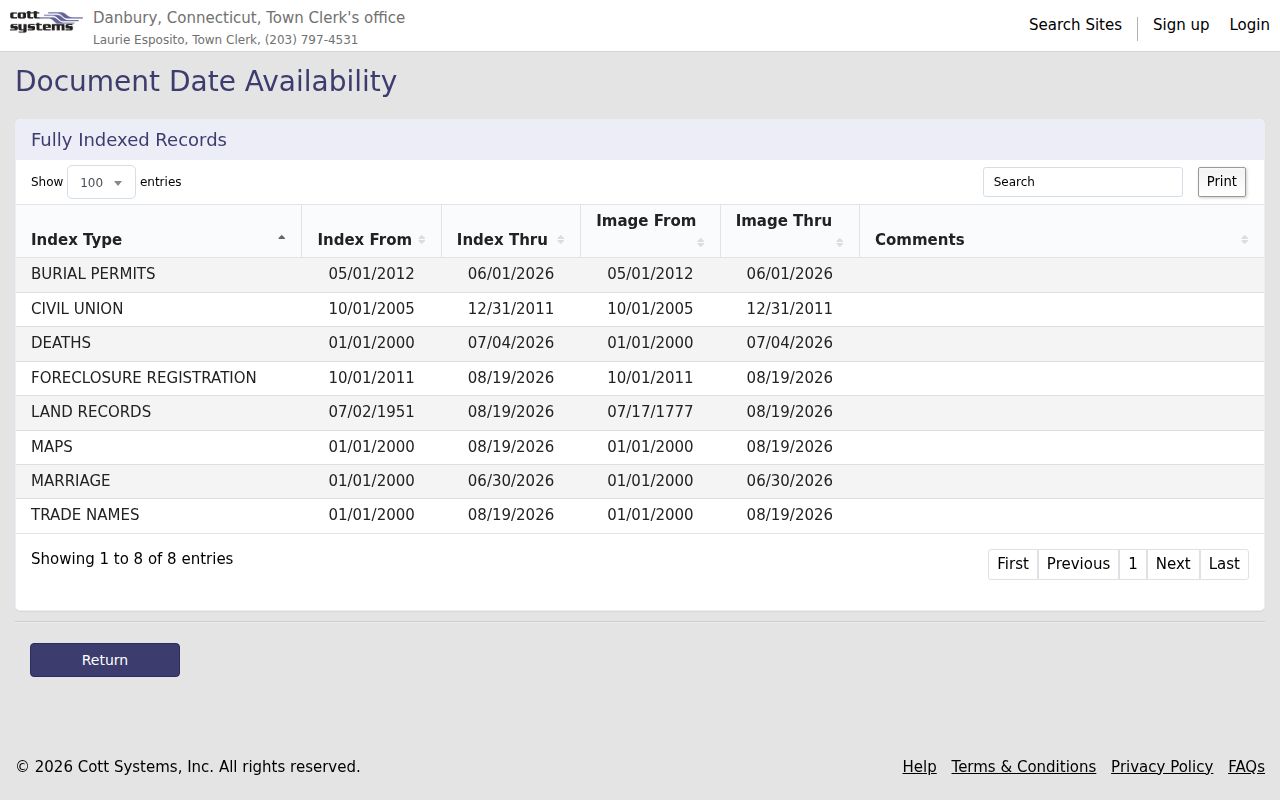Image resolution: width=1280 pixels, height=800 pixels.
Task: Click the Danbury Town Clerk's office title
Action: pos(249,18)
